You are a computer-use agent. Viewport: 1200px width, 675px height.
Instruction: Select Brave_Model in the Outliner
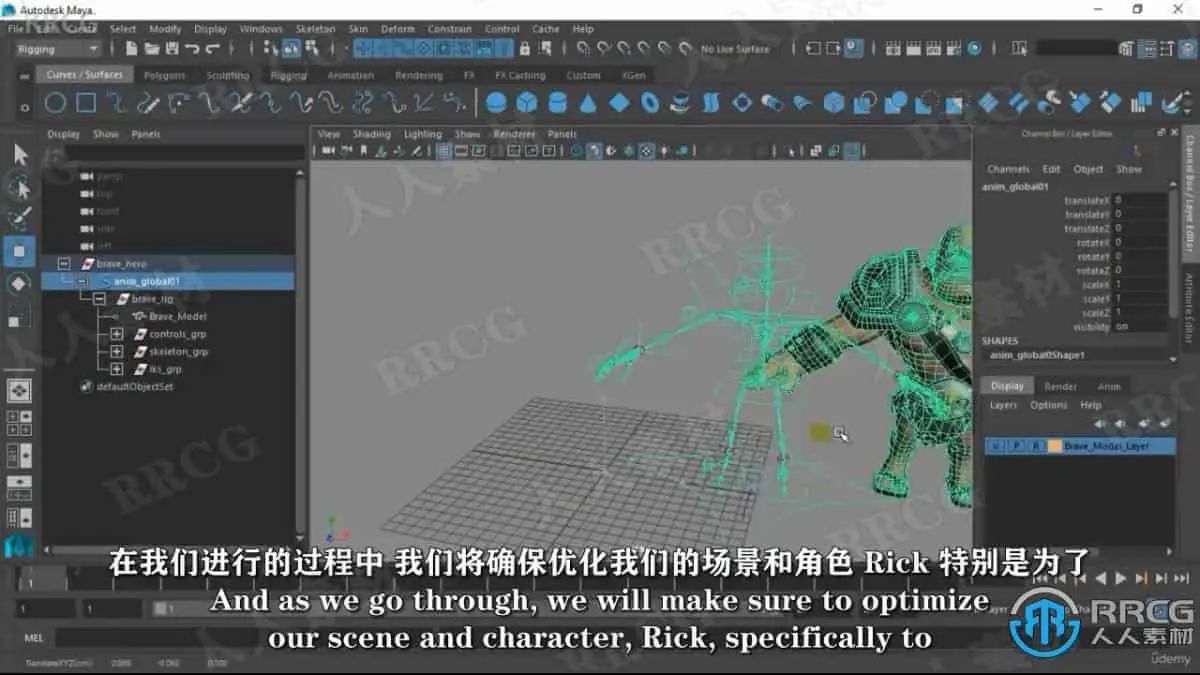tap(177, 317)
